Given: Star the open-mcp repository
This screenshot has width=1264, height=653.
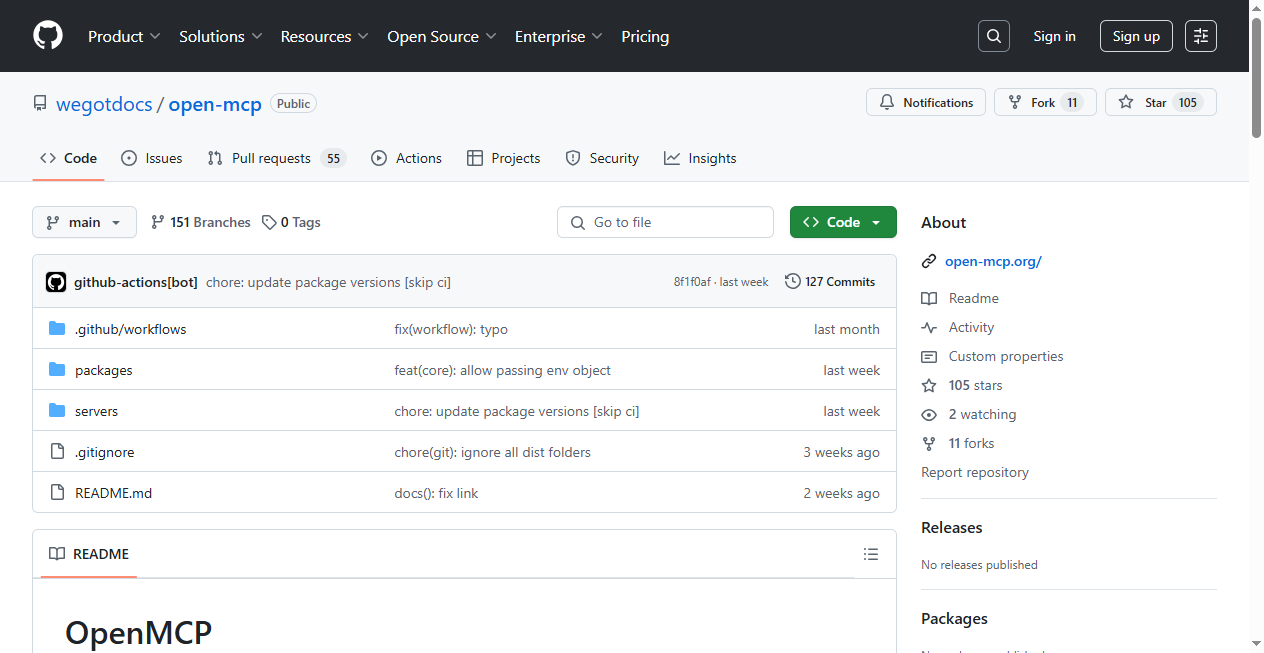Looking at the screenshot, I should tap(1160, 102).
